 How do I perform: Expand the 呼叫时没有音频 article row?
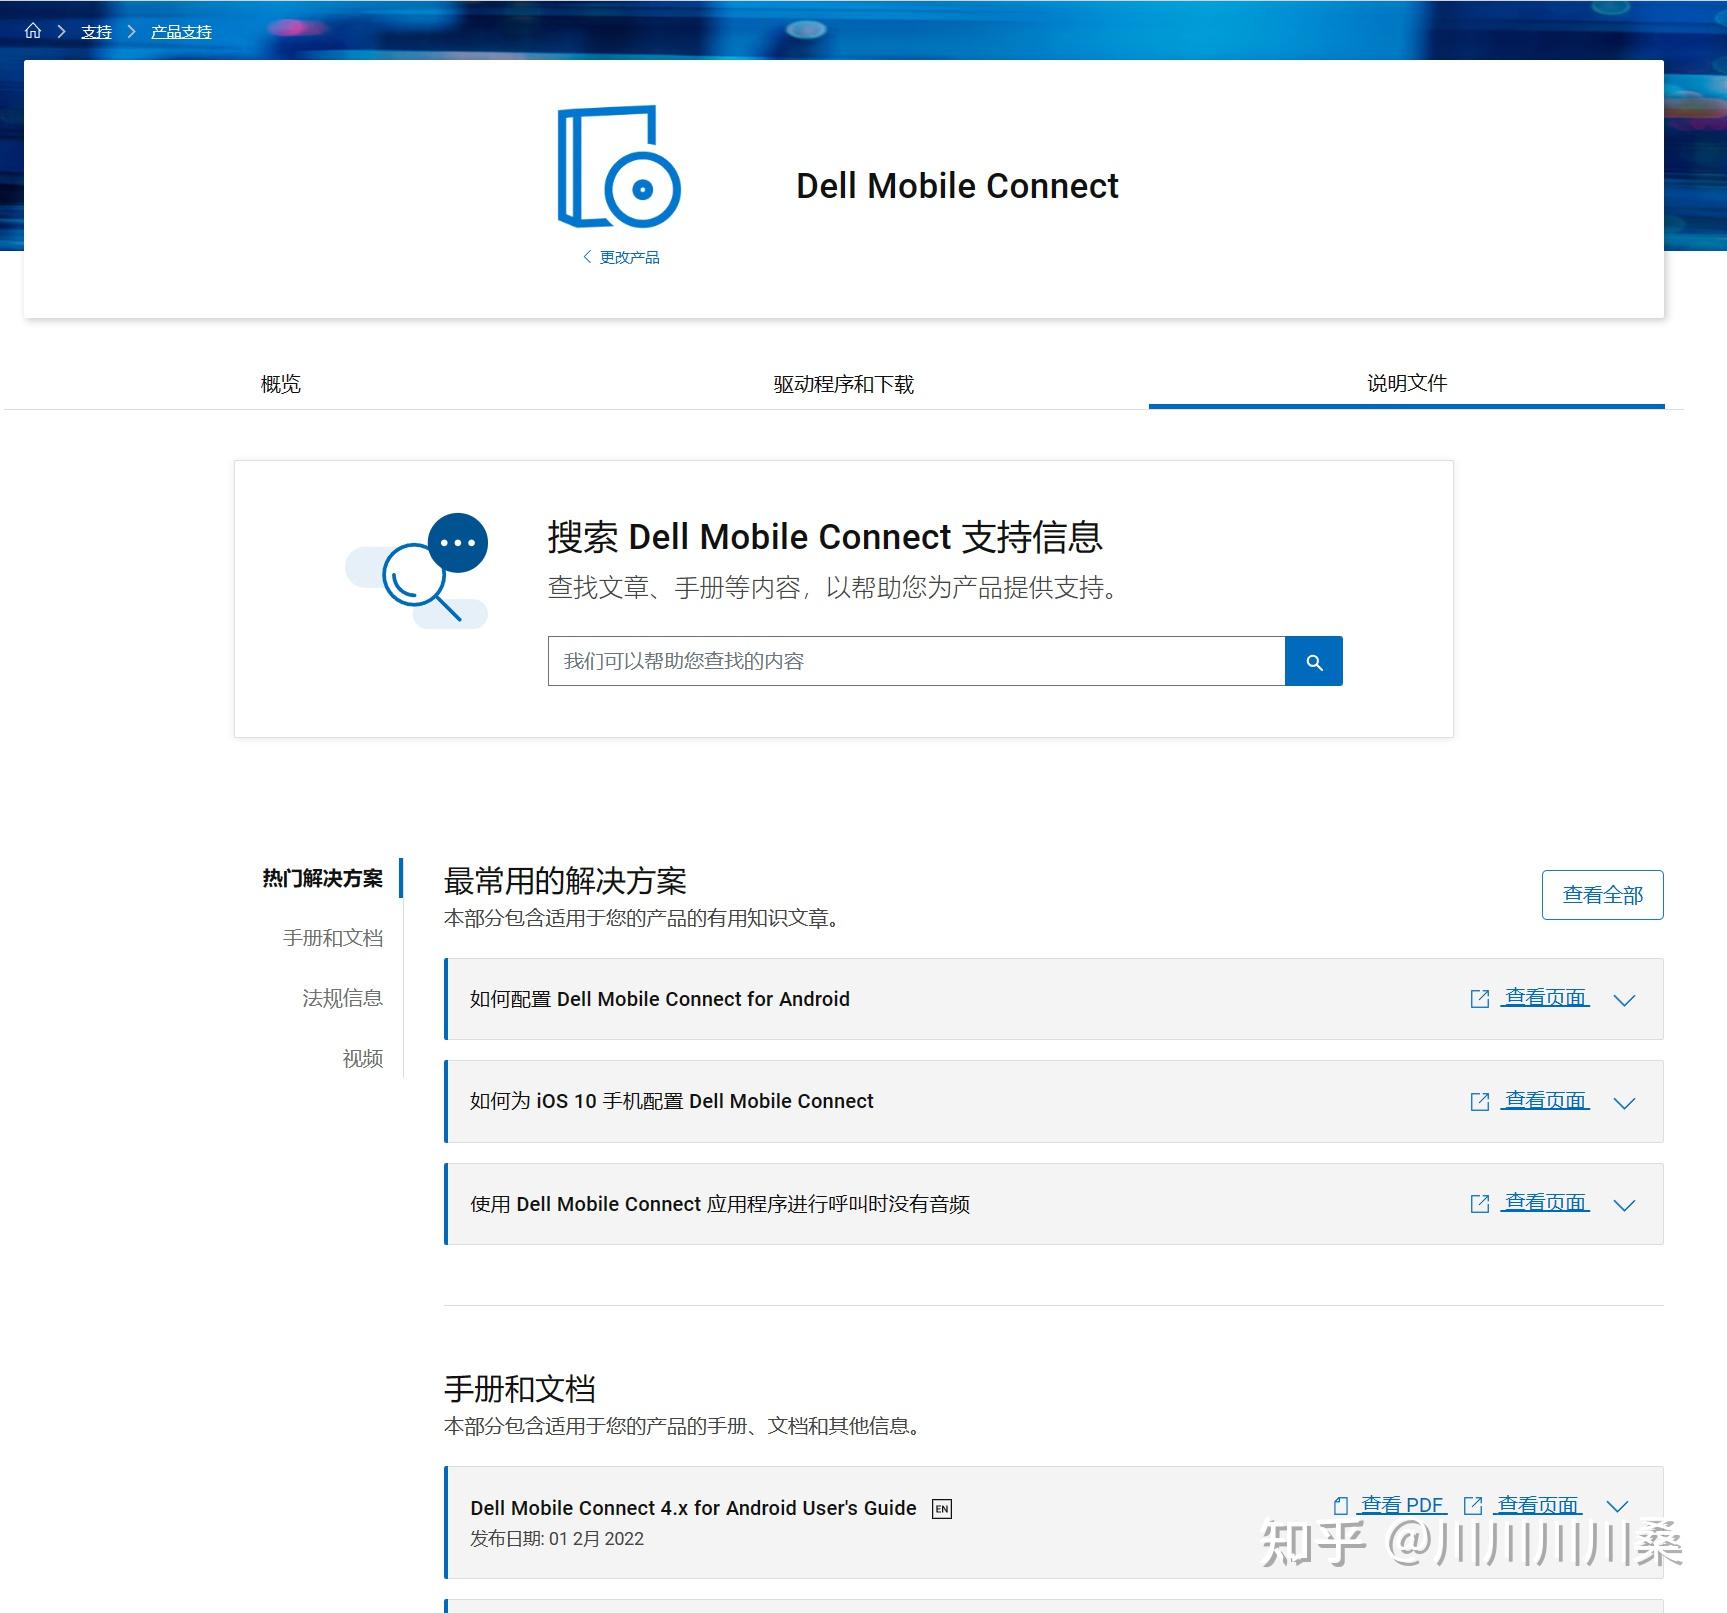(x=1624, y=1205)
